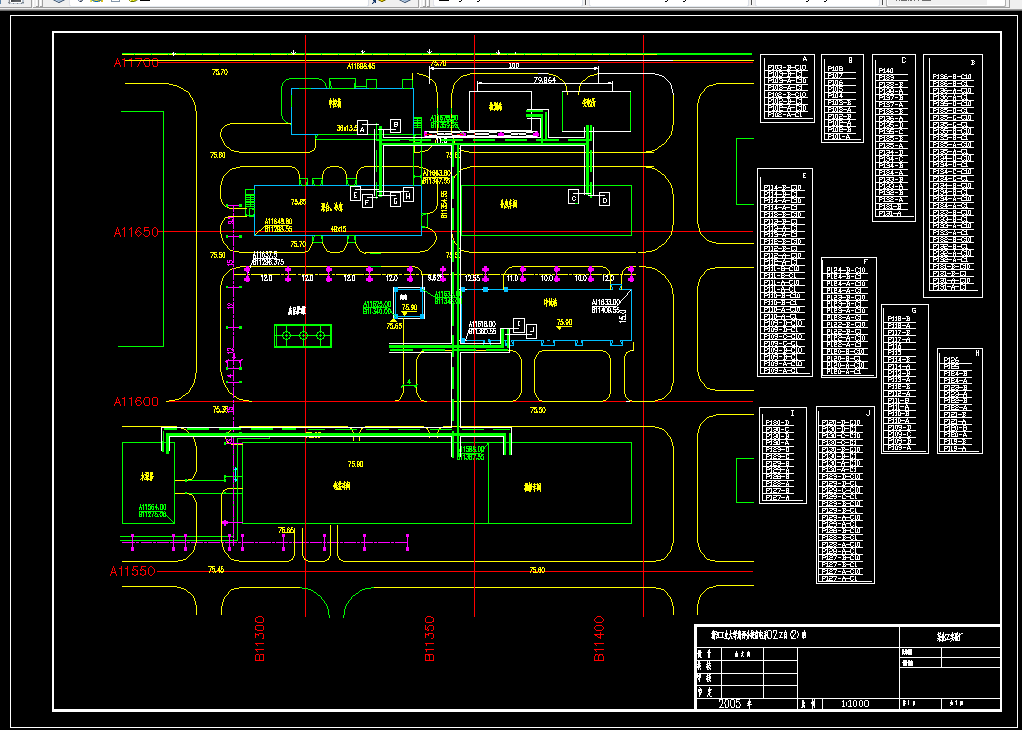Click the 15.0 vertical dimension text
Image resolution: width=1022 pixels, height=730 pixels.
[622, 316]
